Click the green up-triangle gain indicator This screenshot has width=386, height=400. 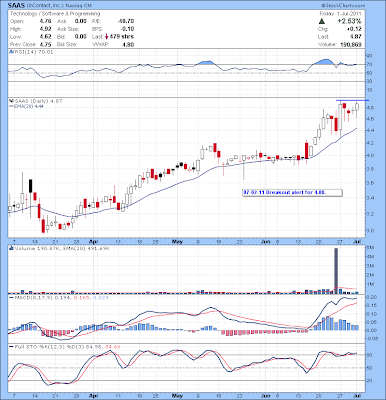[322, 21]
